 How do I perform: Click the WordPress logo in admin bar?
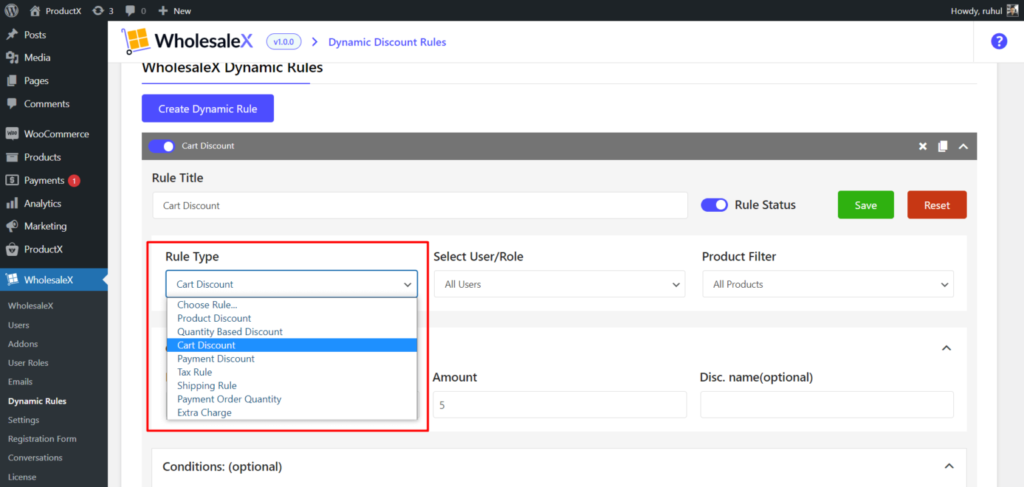point(12,10)
